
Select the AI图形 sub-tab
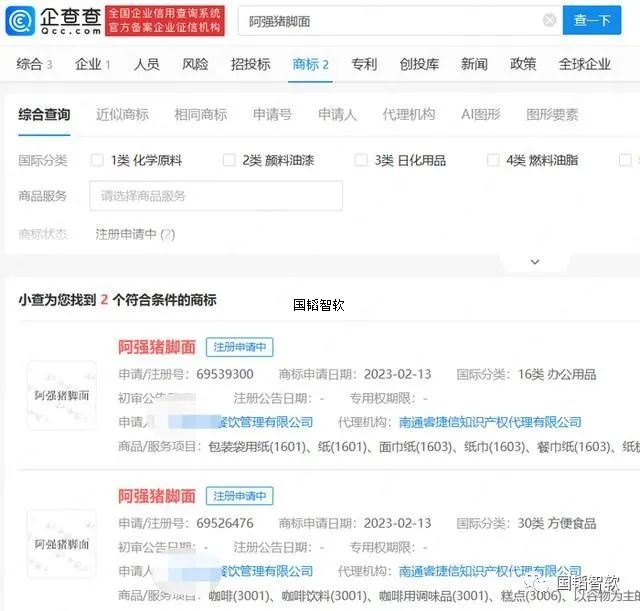coord(480,115)
